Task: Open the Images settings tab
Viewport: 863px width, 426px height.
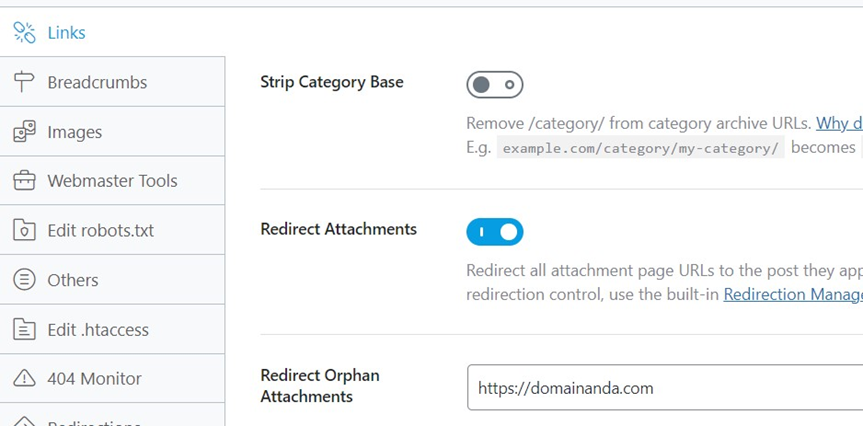Action: pyautogui.click(x=112, y=132)
